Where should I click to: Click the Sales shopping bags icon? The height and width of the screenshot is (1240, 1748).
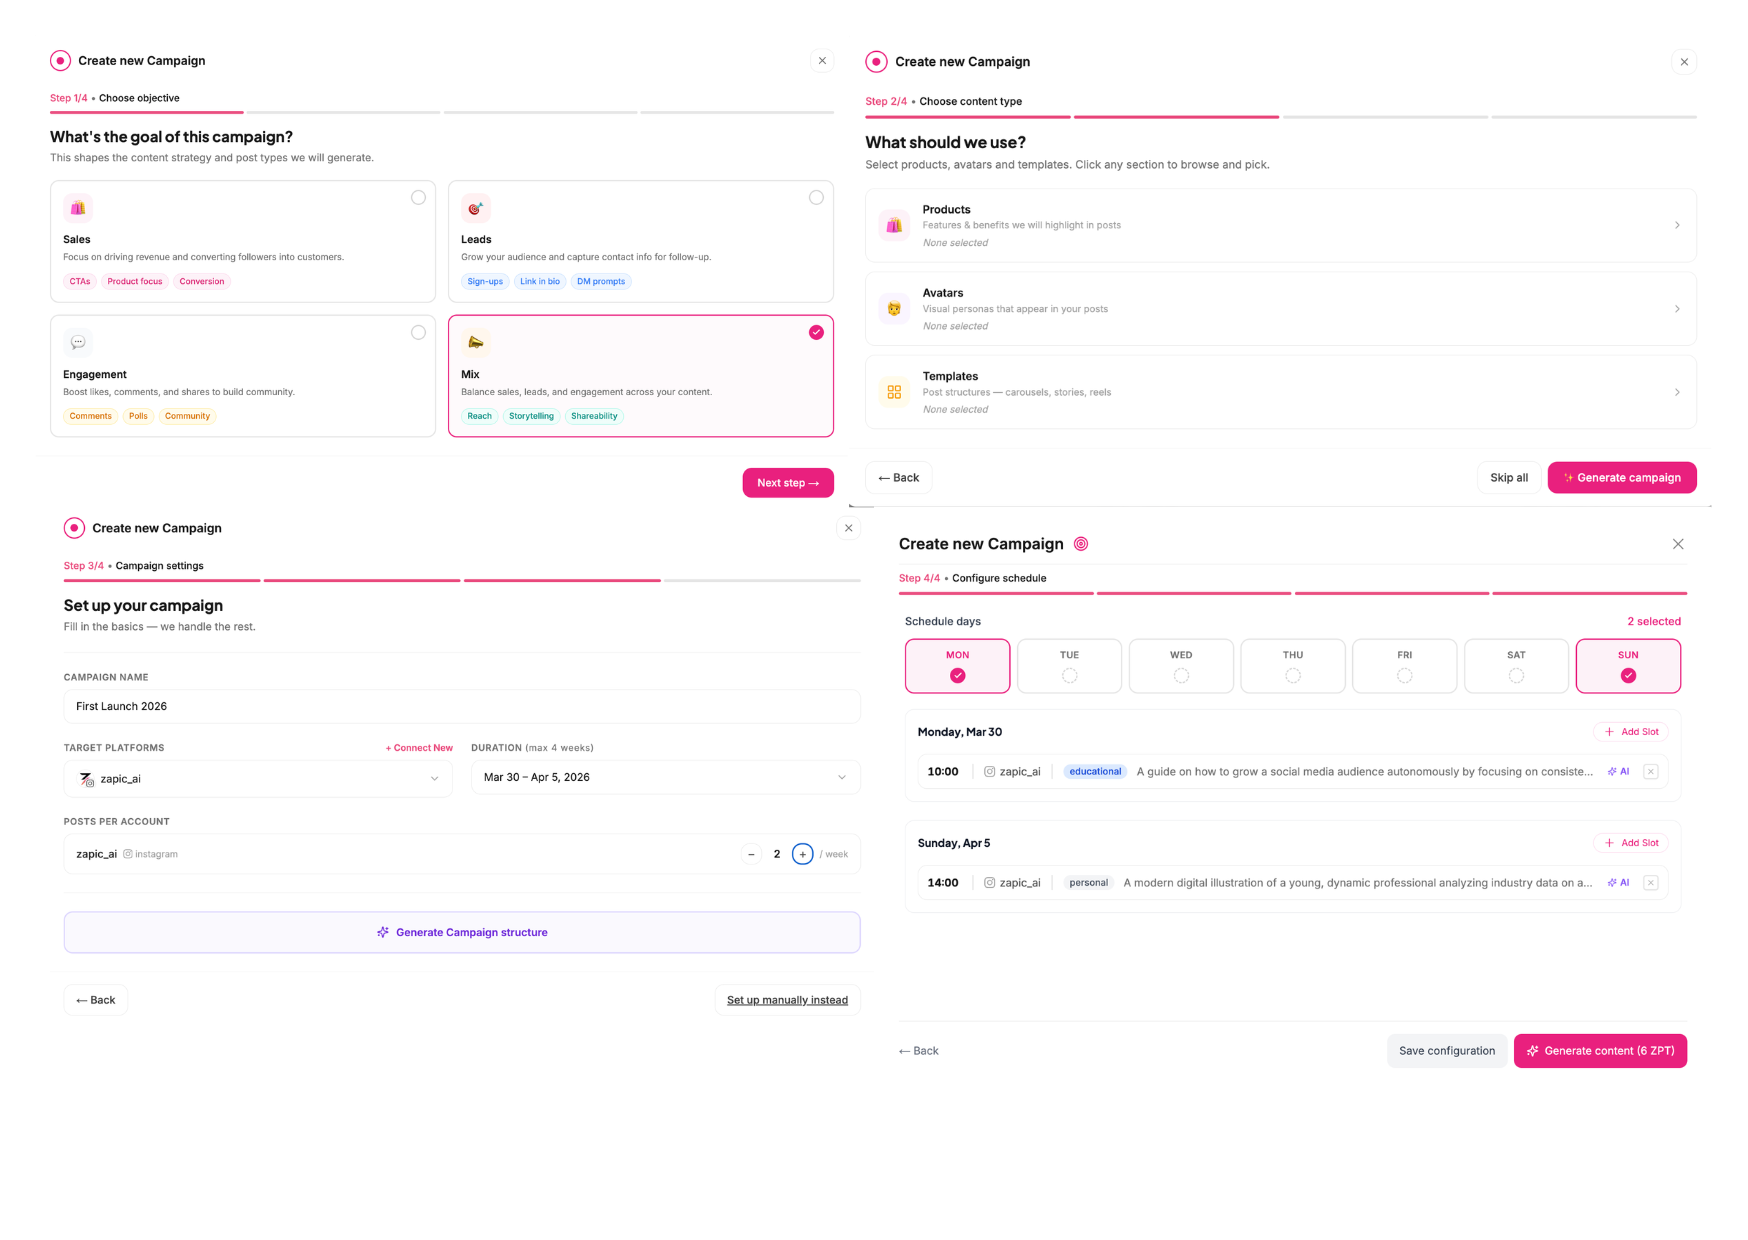[78, 208]
